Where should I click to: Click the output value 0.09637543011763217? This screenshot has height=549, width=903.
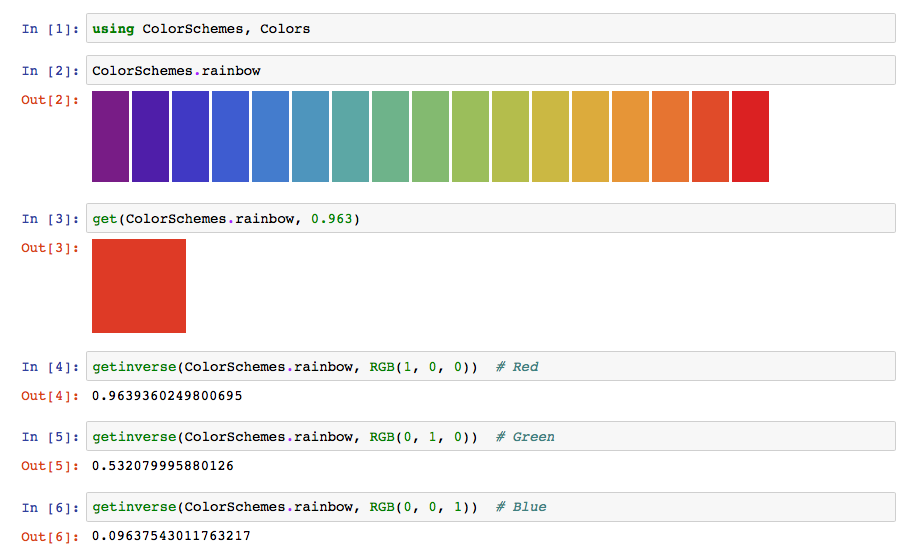171,536
